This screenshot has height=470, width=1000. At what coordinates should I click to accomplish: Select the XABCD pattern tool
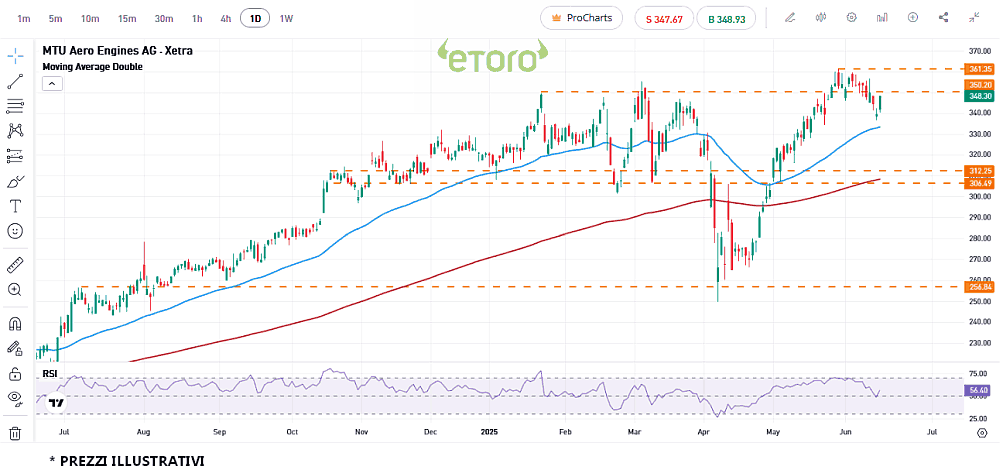pyautogui.click(x=15, y=131)
